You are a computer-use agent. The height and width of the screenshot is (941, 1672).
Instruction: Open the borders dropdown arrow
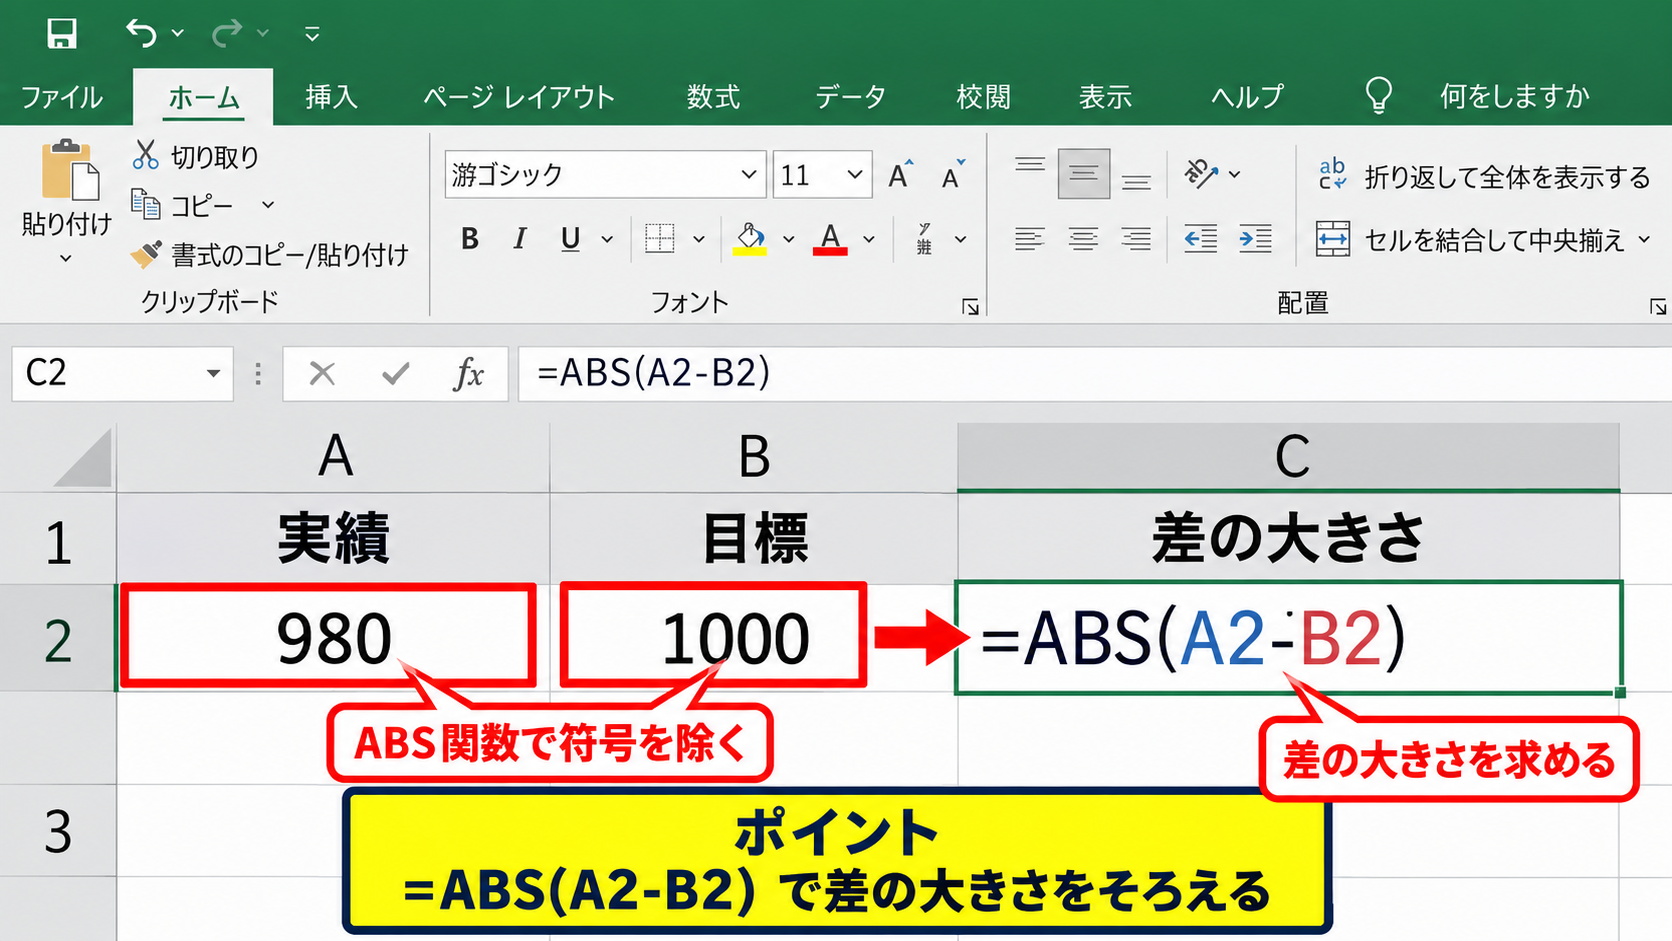(699, 239)
